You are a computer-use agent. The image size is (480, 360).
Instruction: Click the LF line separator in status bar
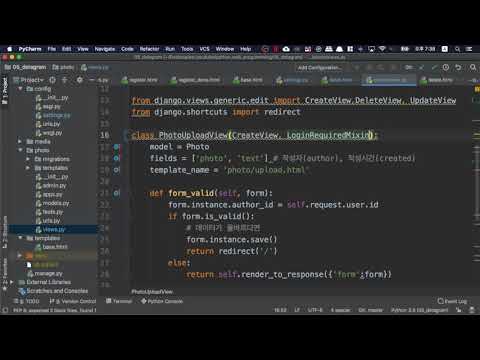point(297,310)
